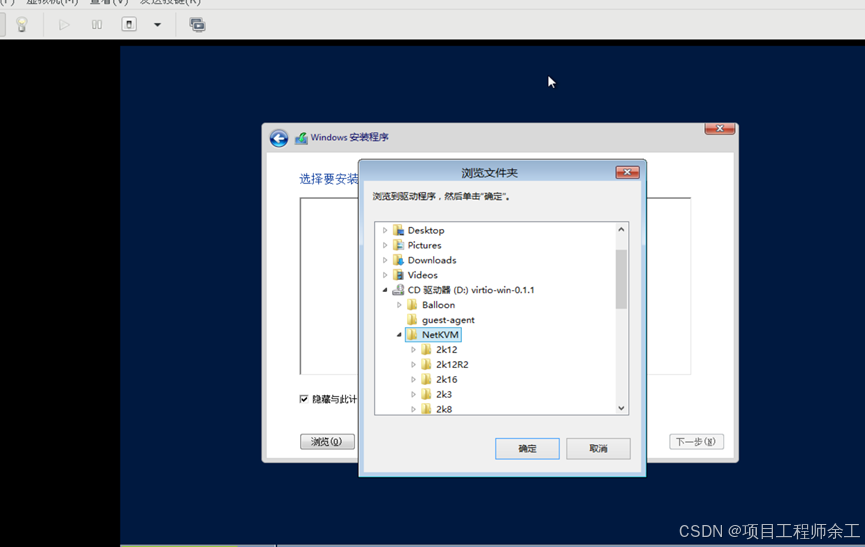
Task: Select the 2k12 folder
Action: (446, 350)
